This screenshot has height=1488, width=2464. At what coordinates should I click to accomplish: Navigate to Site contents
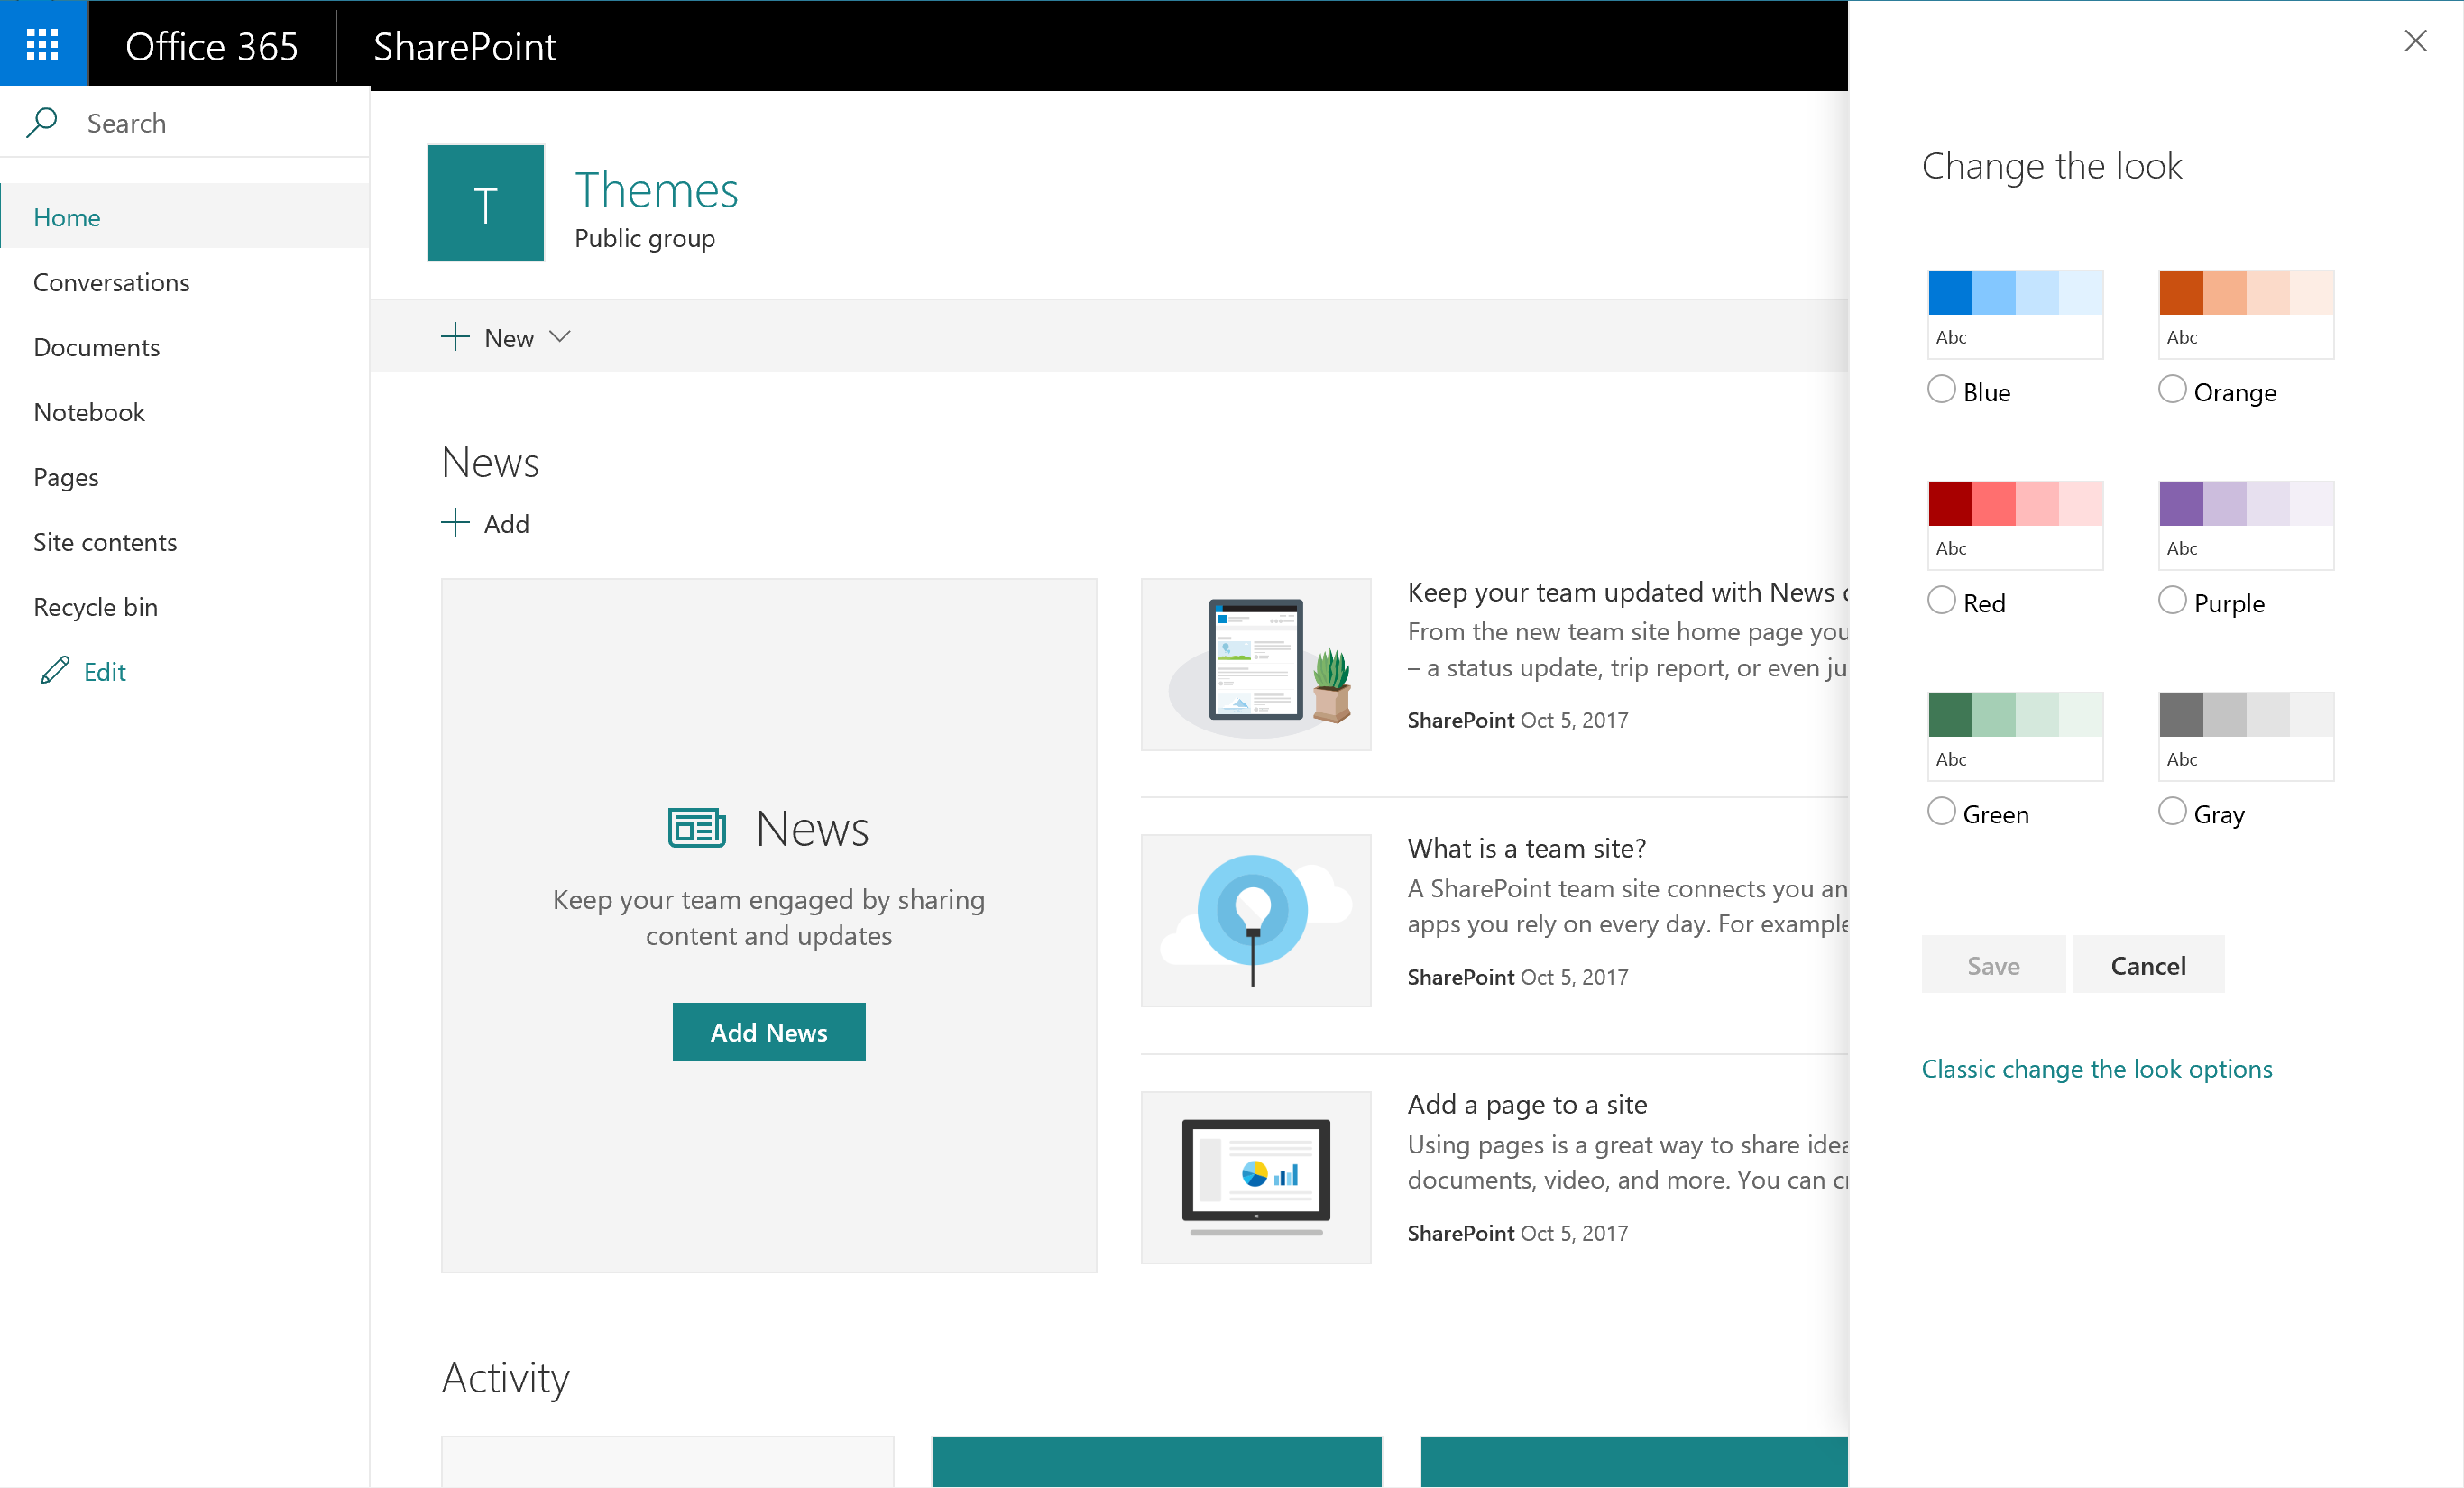click(x=104, y=541)
